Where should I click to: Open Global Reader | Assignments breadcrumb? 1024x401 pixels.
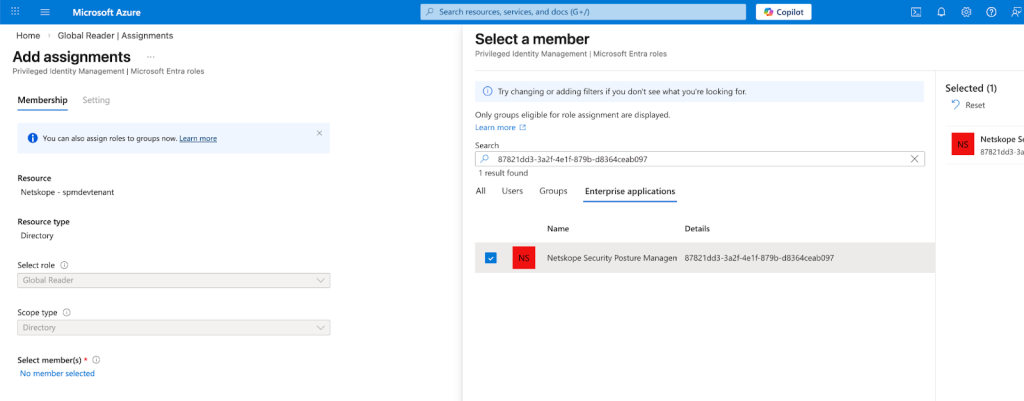116,35
